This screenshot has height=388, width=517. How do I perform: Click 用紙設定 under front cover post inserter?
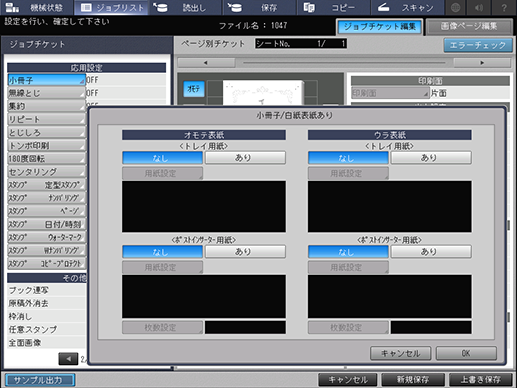click(x=162, y=267)
